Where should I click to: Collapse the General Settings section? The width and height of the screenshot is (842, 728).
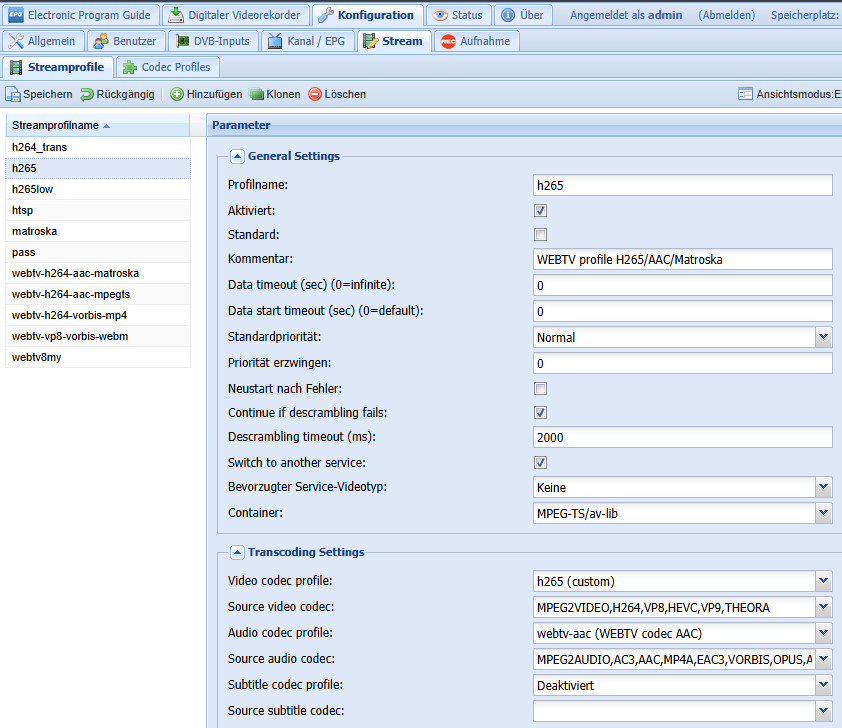click(237, 156)
